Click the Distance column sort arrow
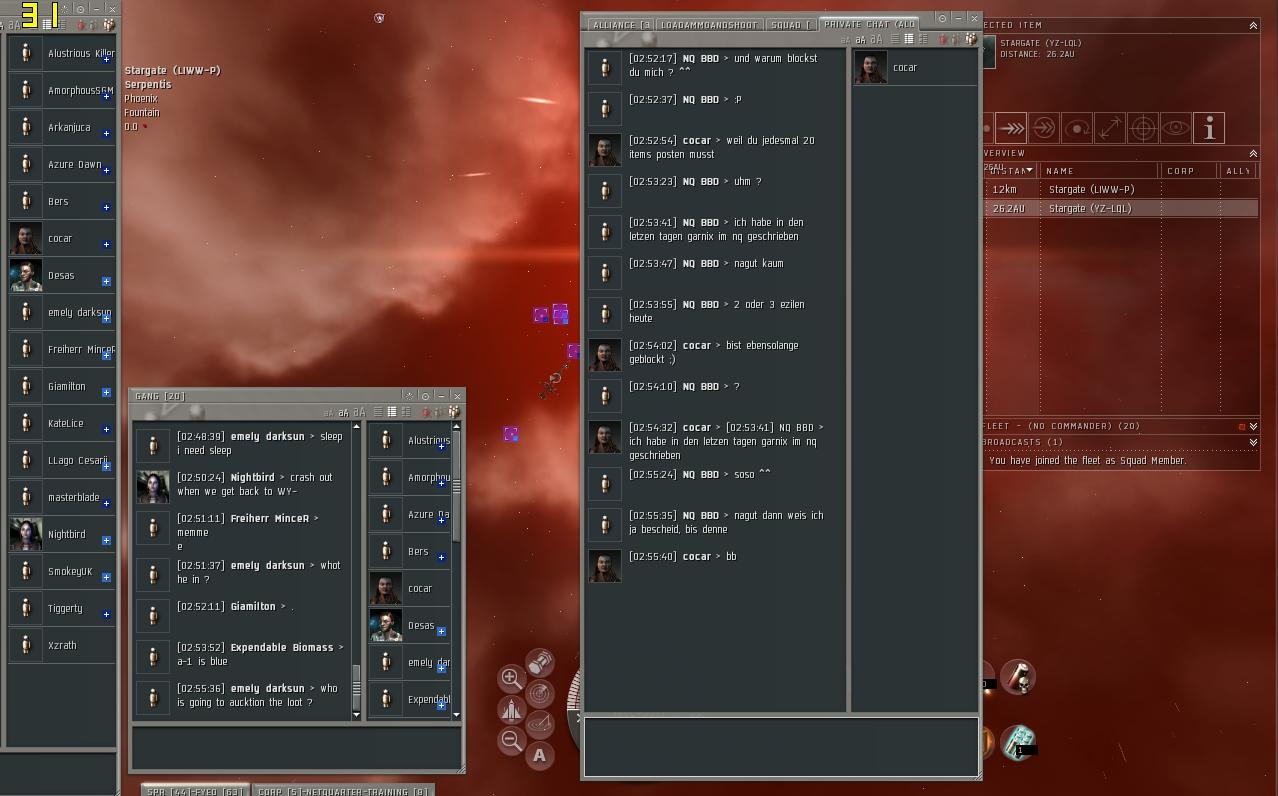This screenshot has height=796, width=1278. (x=1029, y=169)
